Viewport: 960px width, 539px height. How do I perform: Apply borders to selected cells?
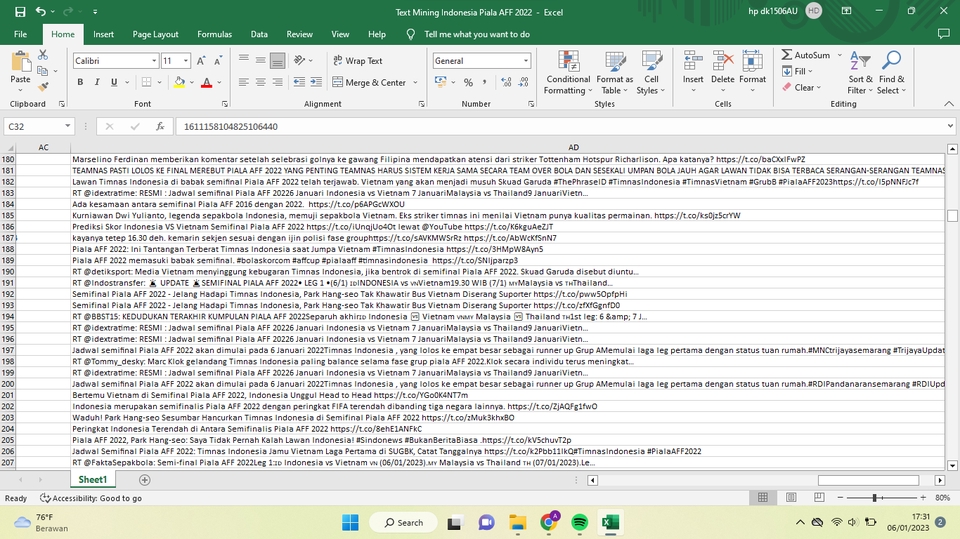pyautogui.click(x=146, y=82)
